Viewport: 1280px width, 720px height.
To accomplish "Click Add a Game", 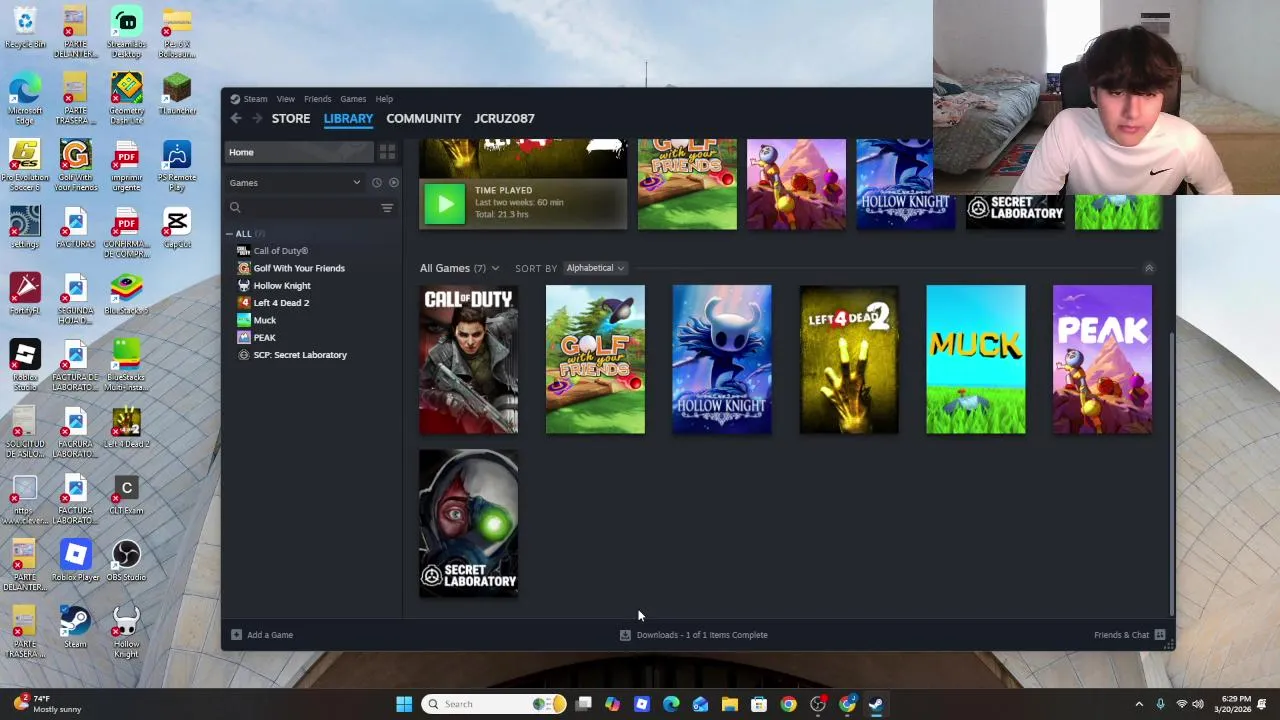I will pyautogui.click(x=262, y=635).
